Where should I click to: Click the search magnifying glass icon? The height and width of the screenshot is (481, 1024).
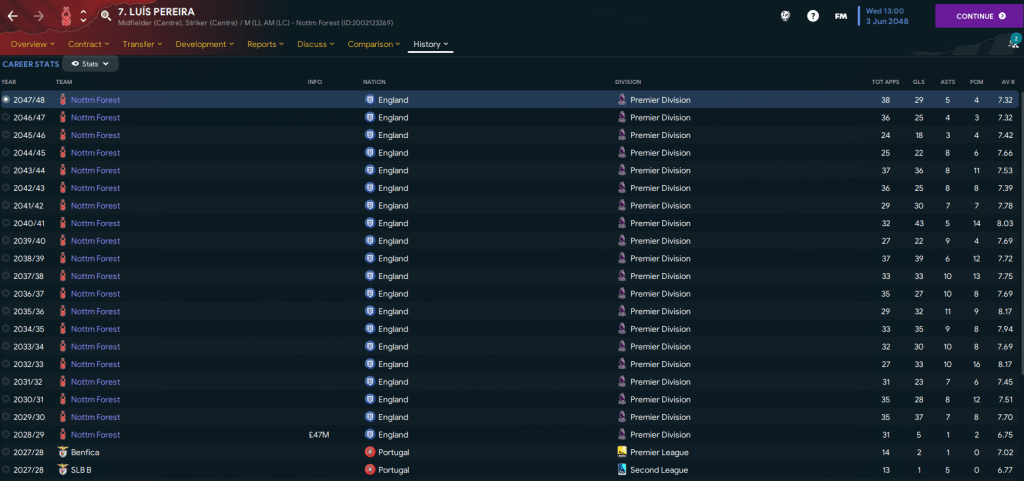[x=106, y=16]
